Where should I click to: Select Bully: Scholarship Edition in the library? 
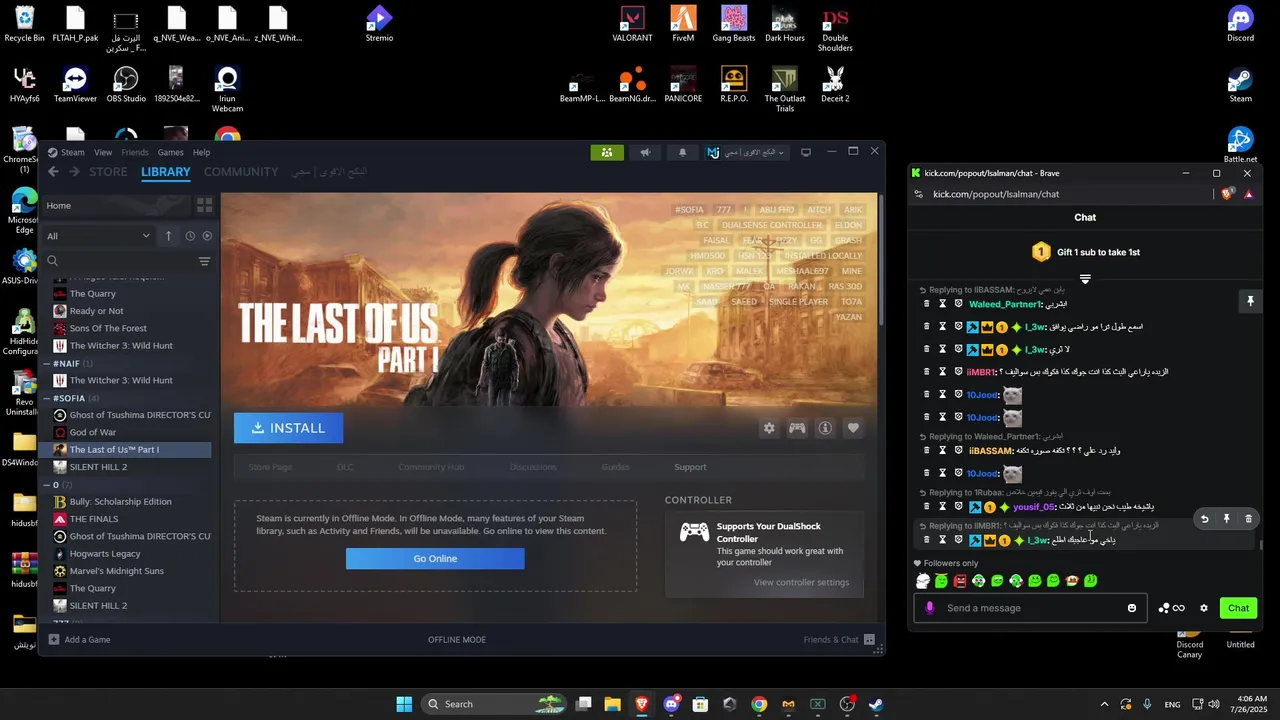[131, 502]
